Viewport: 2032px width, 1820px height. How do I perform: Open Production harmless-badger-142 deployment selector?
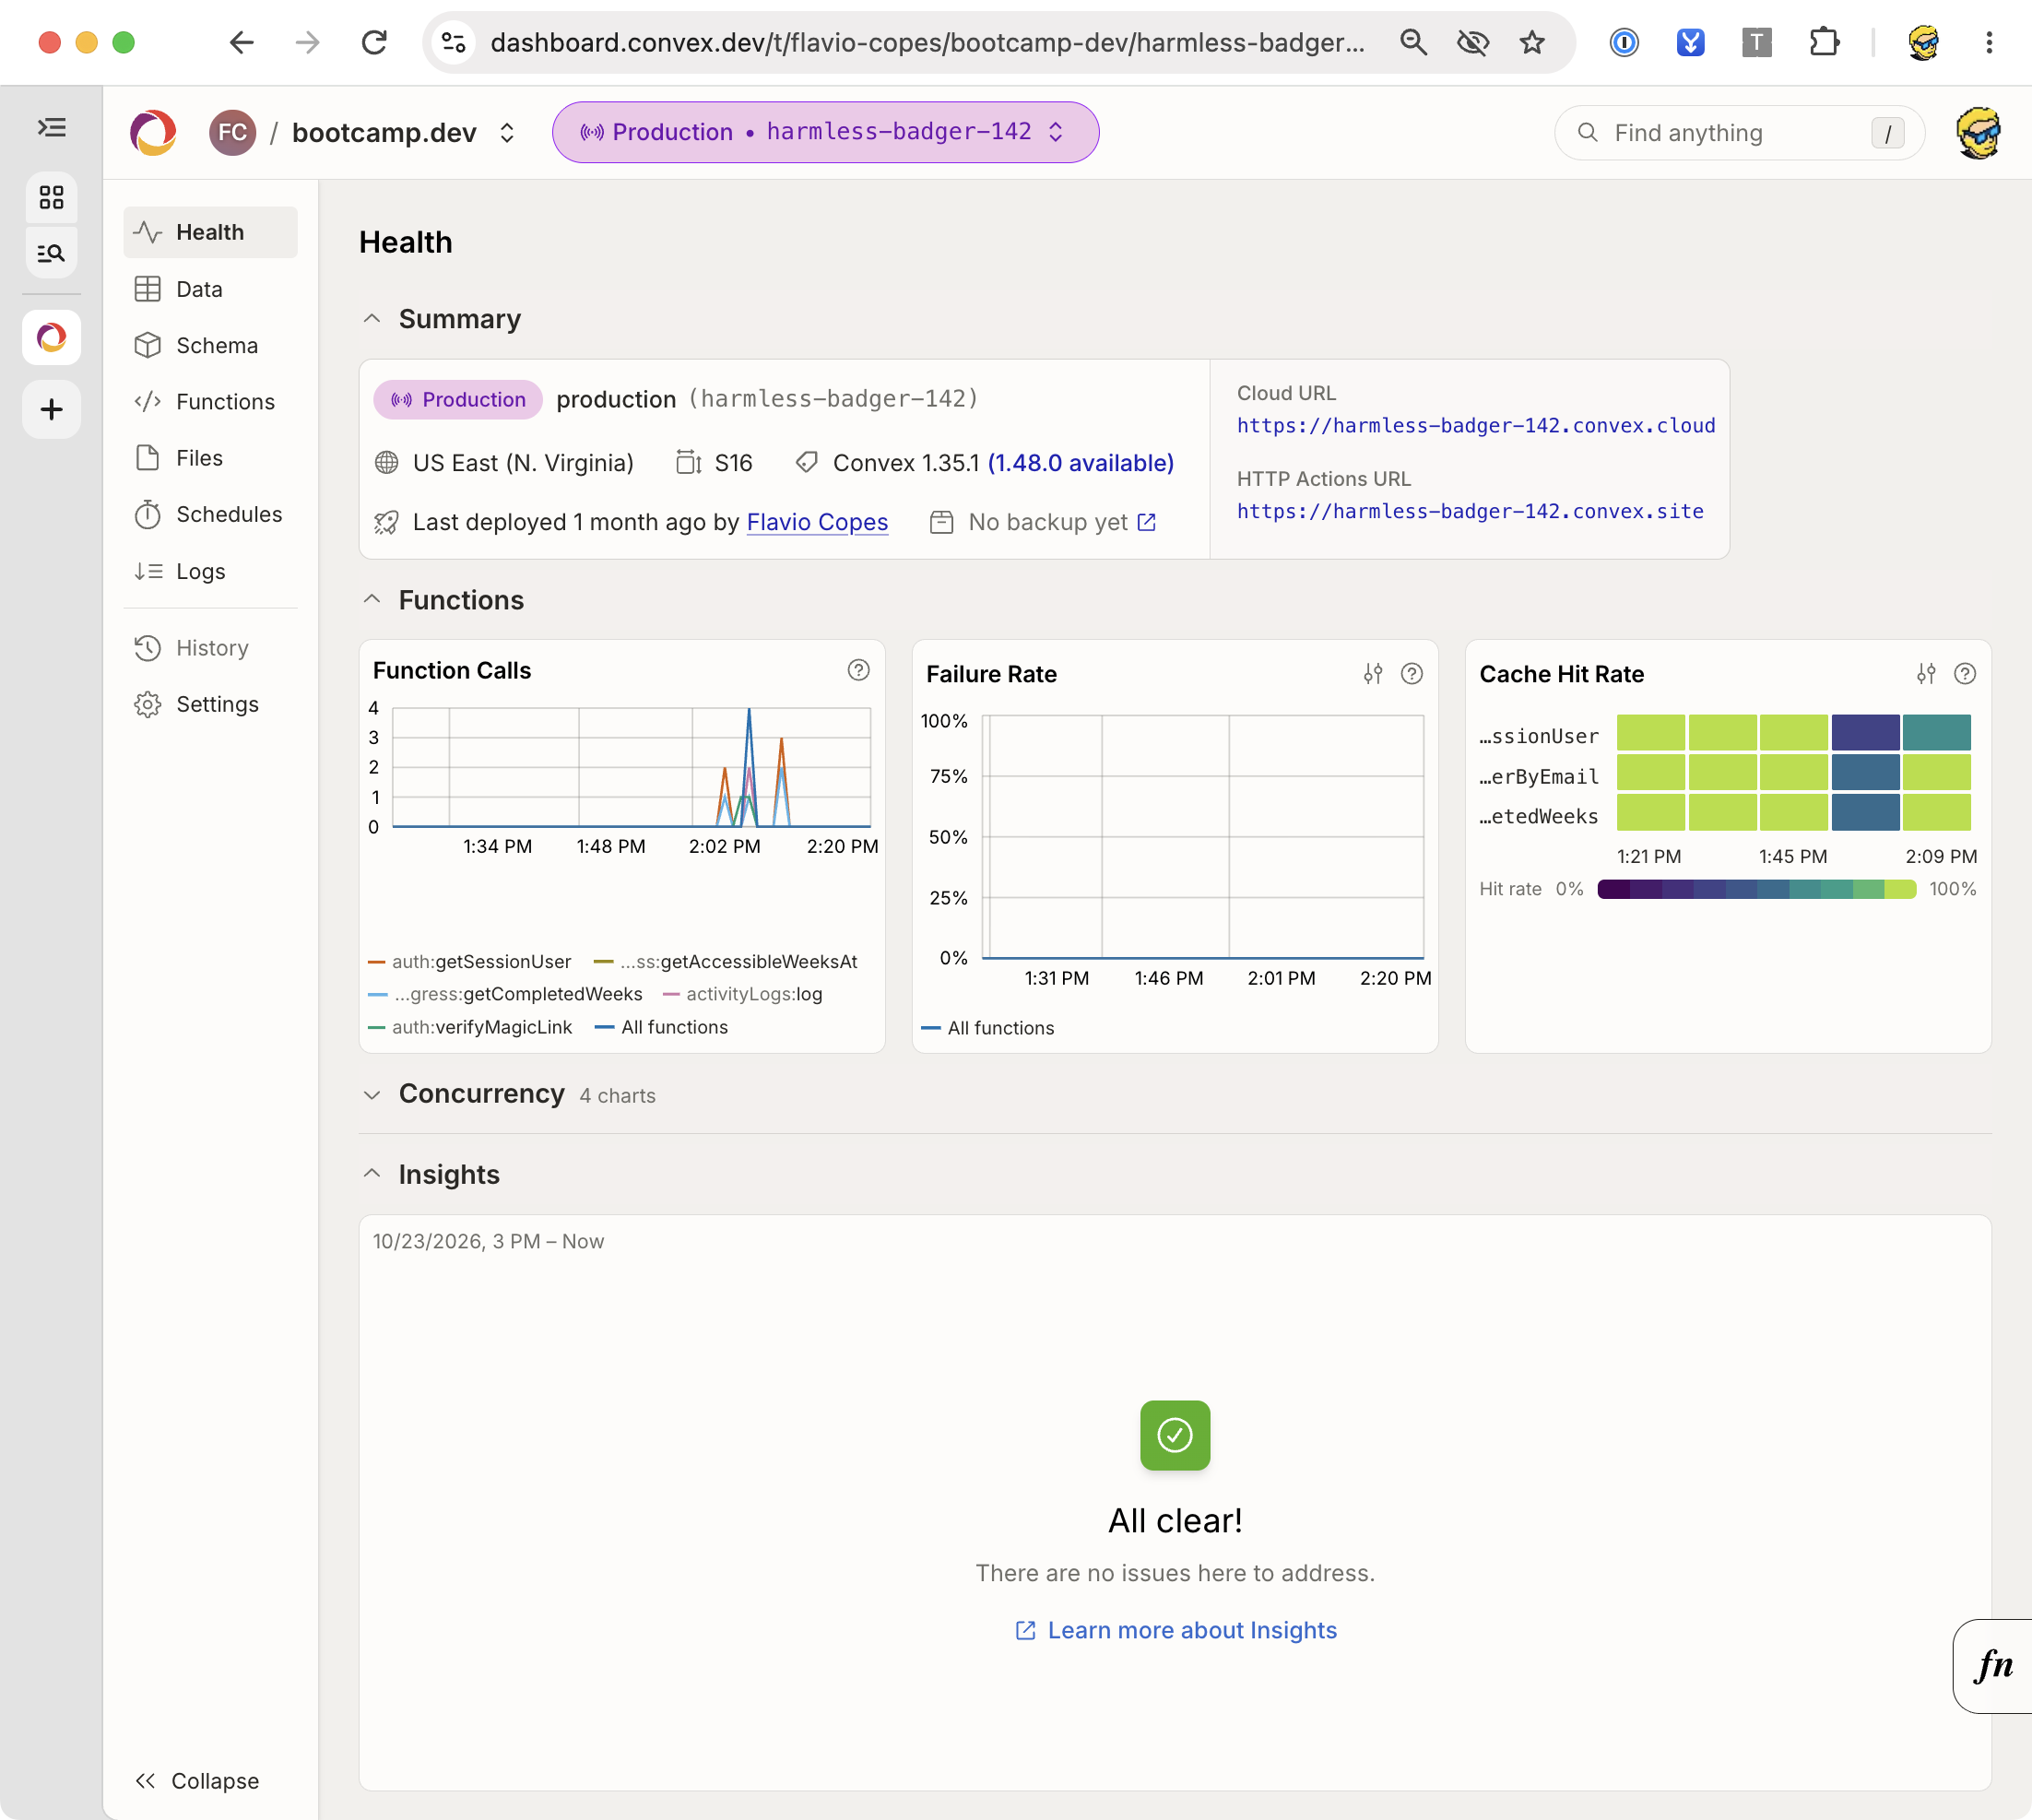tap(825, 132)
